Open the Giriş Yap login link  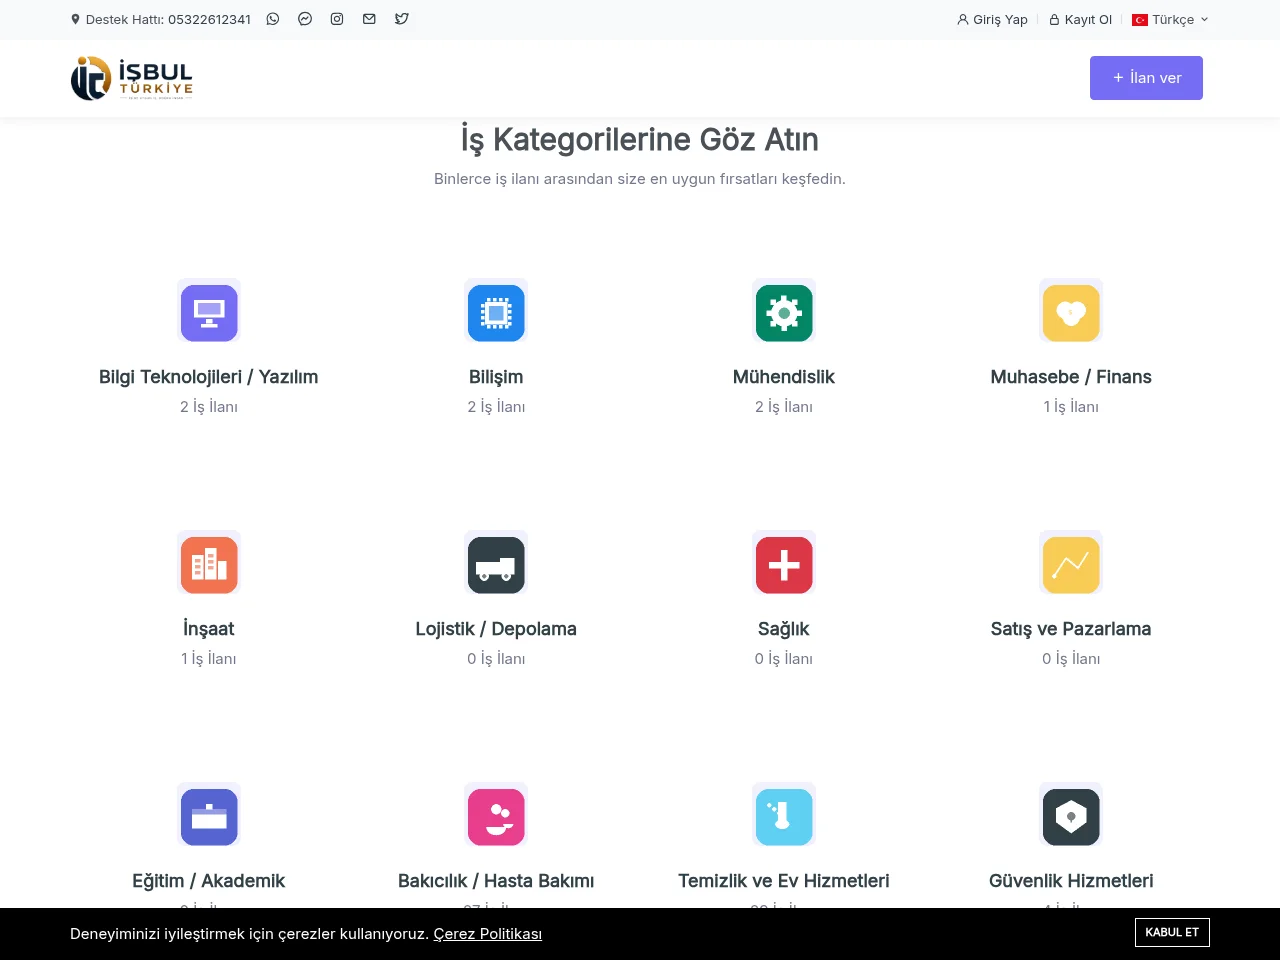click(x=992, y=19)
